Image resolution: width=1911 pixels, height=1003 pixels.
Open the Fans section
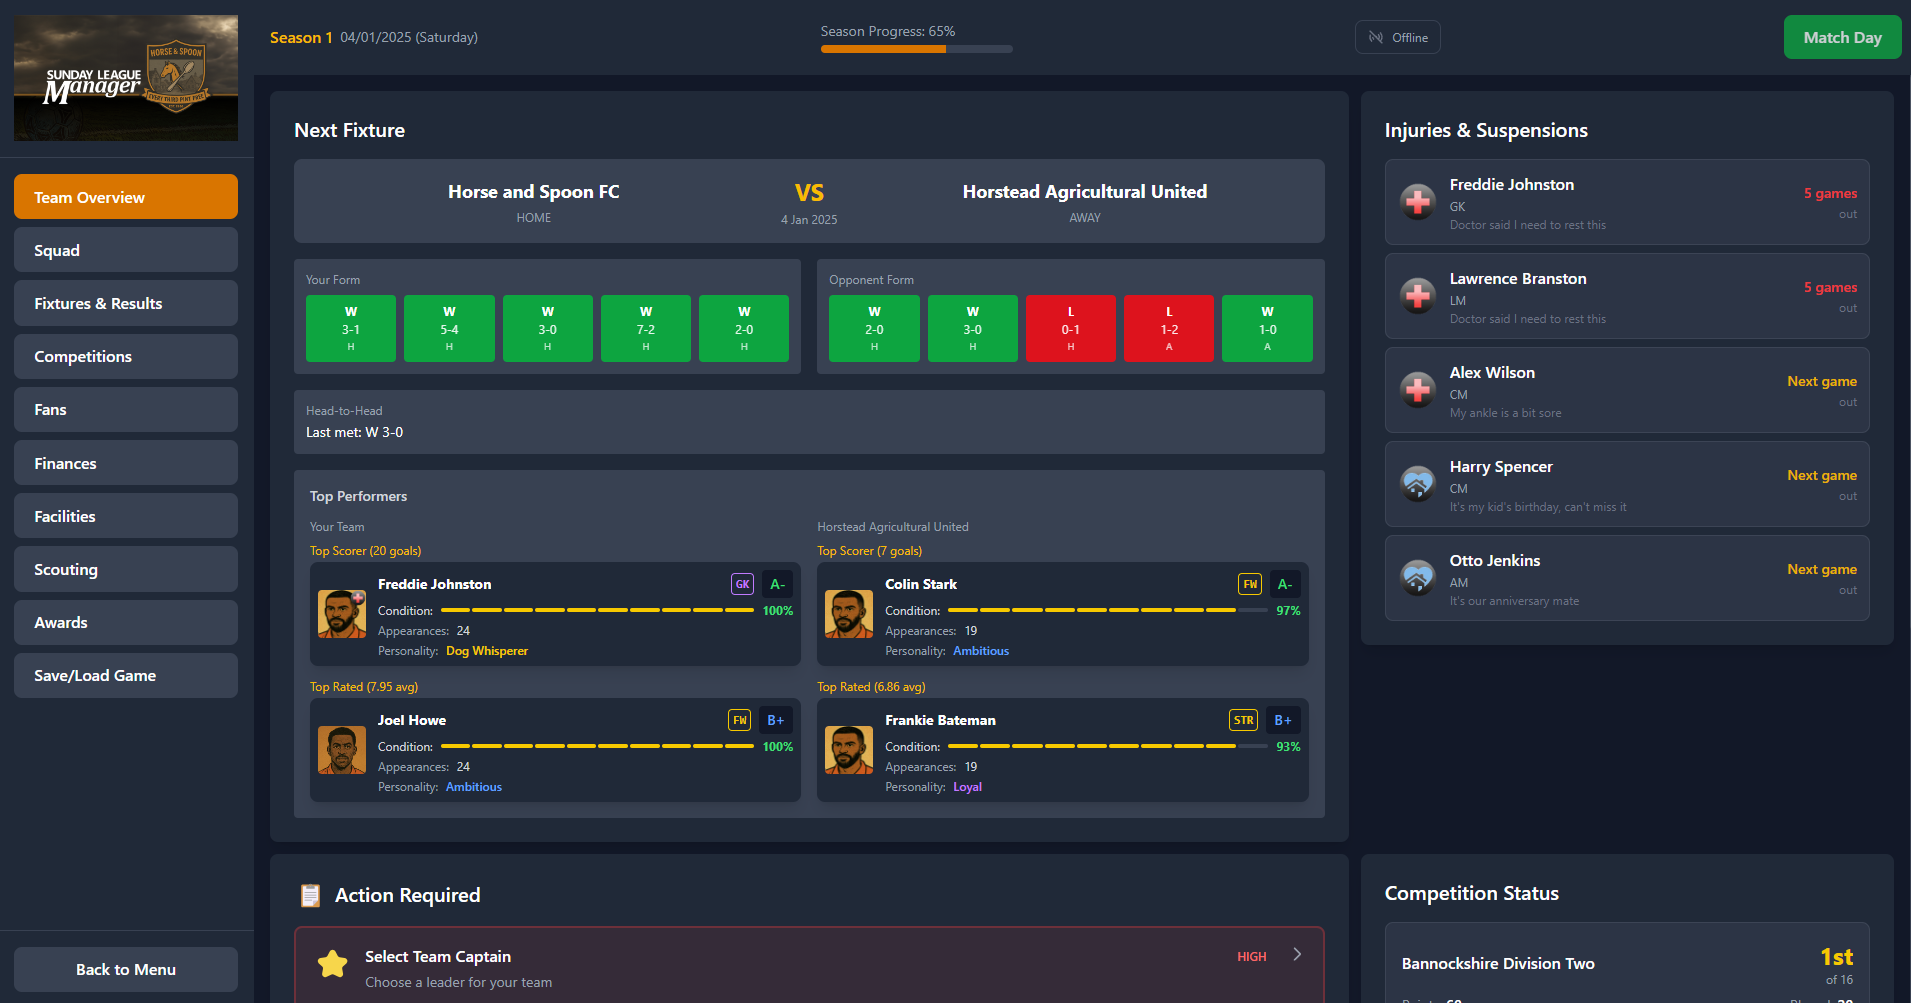126,409
